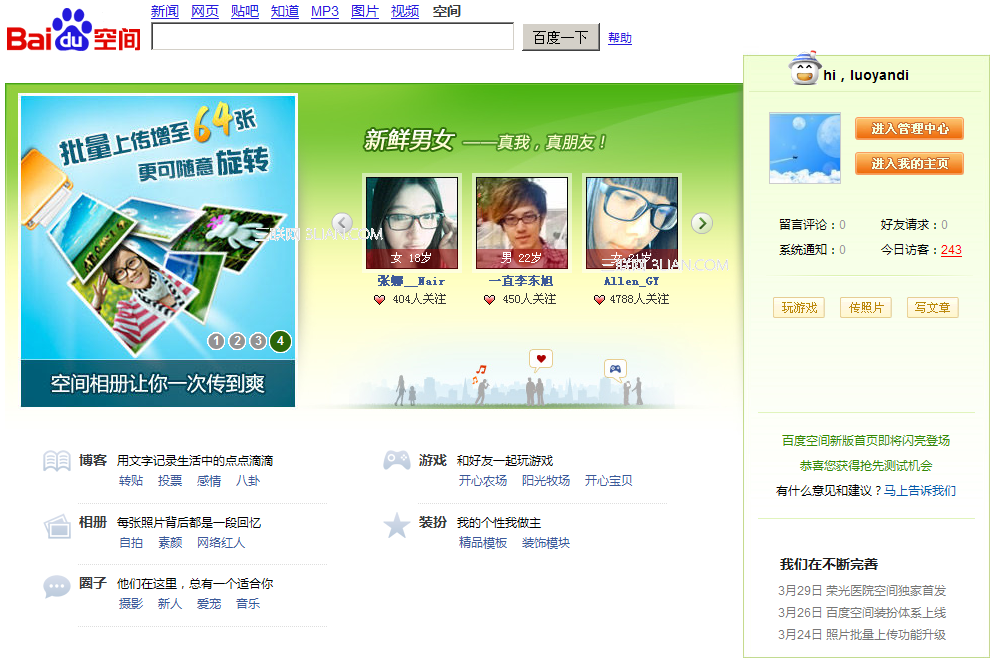The image size is (999, 666).
Task: Open the 音乐 circle category link
Action: click(x=248, y=604)
